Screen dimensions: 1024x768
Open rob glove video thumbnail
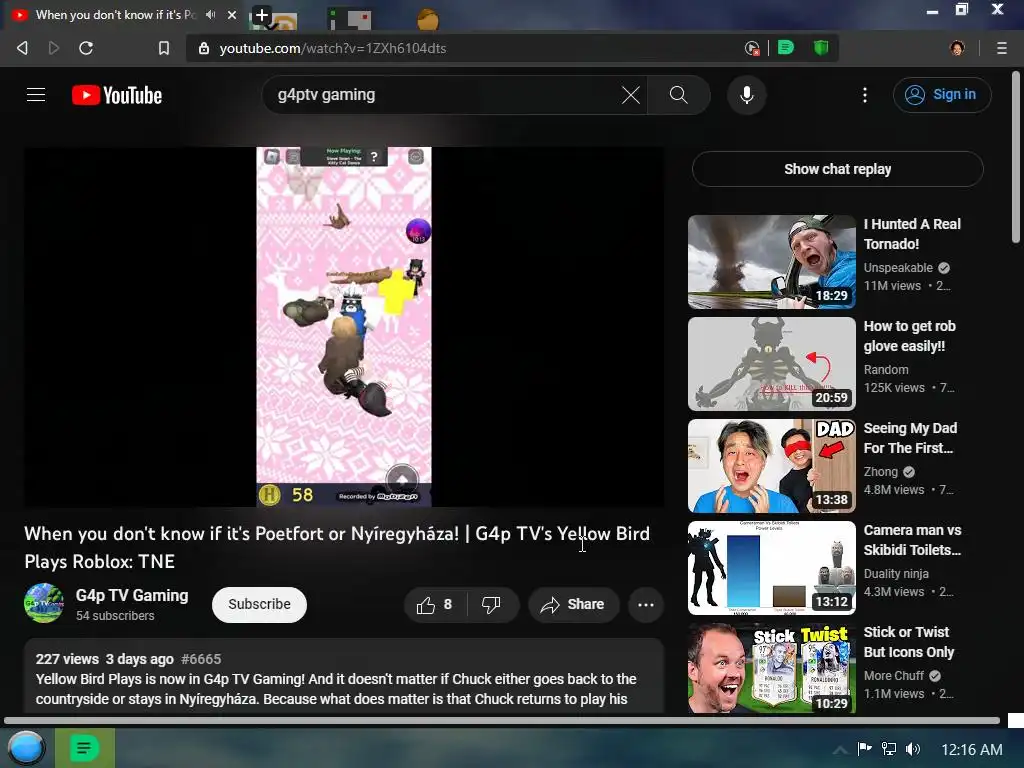tap(771, 364)
